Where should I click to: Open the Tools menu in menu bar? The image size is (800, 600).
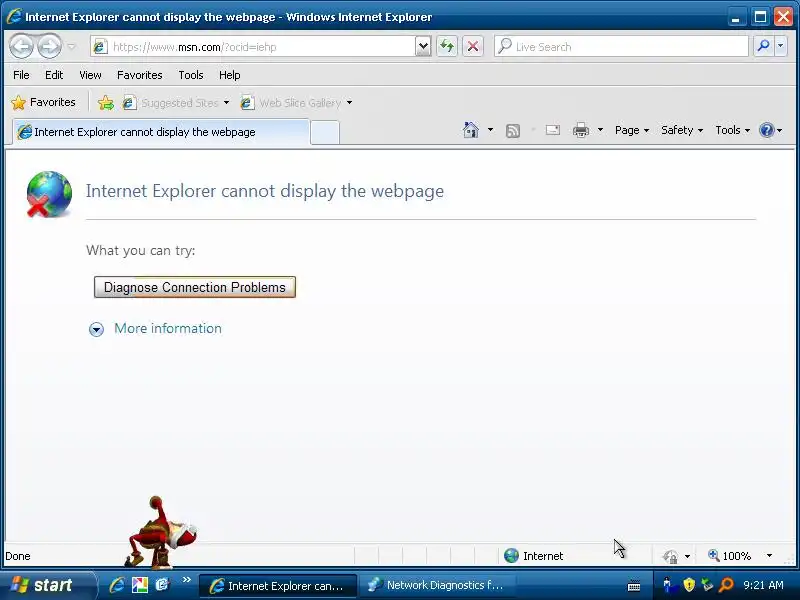click(x=191, y=75)
